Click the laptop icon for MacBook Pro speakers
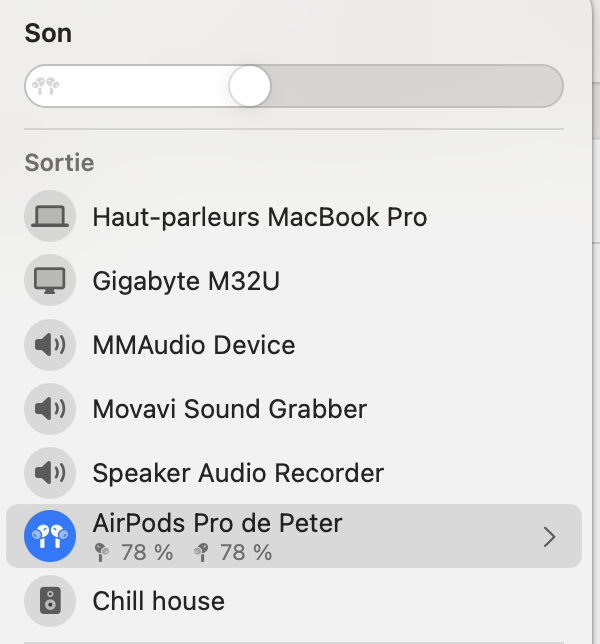This screenshot has height=644, width=600. [50, 217]
